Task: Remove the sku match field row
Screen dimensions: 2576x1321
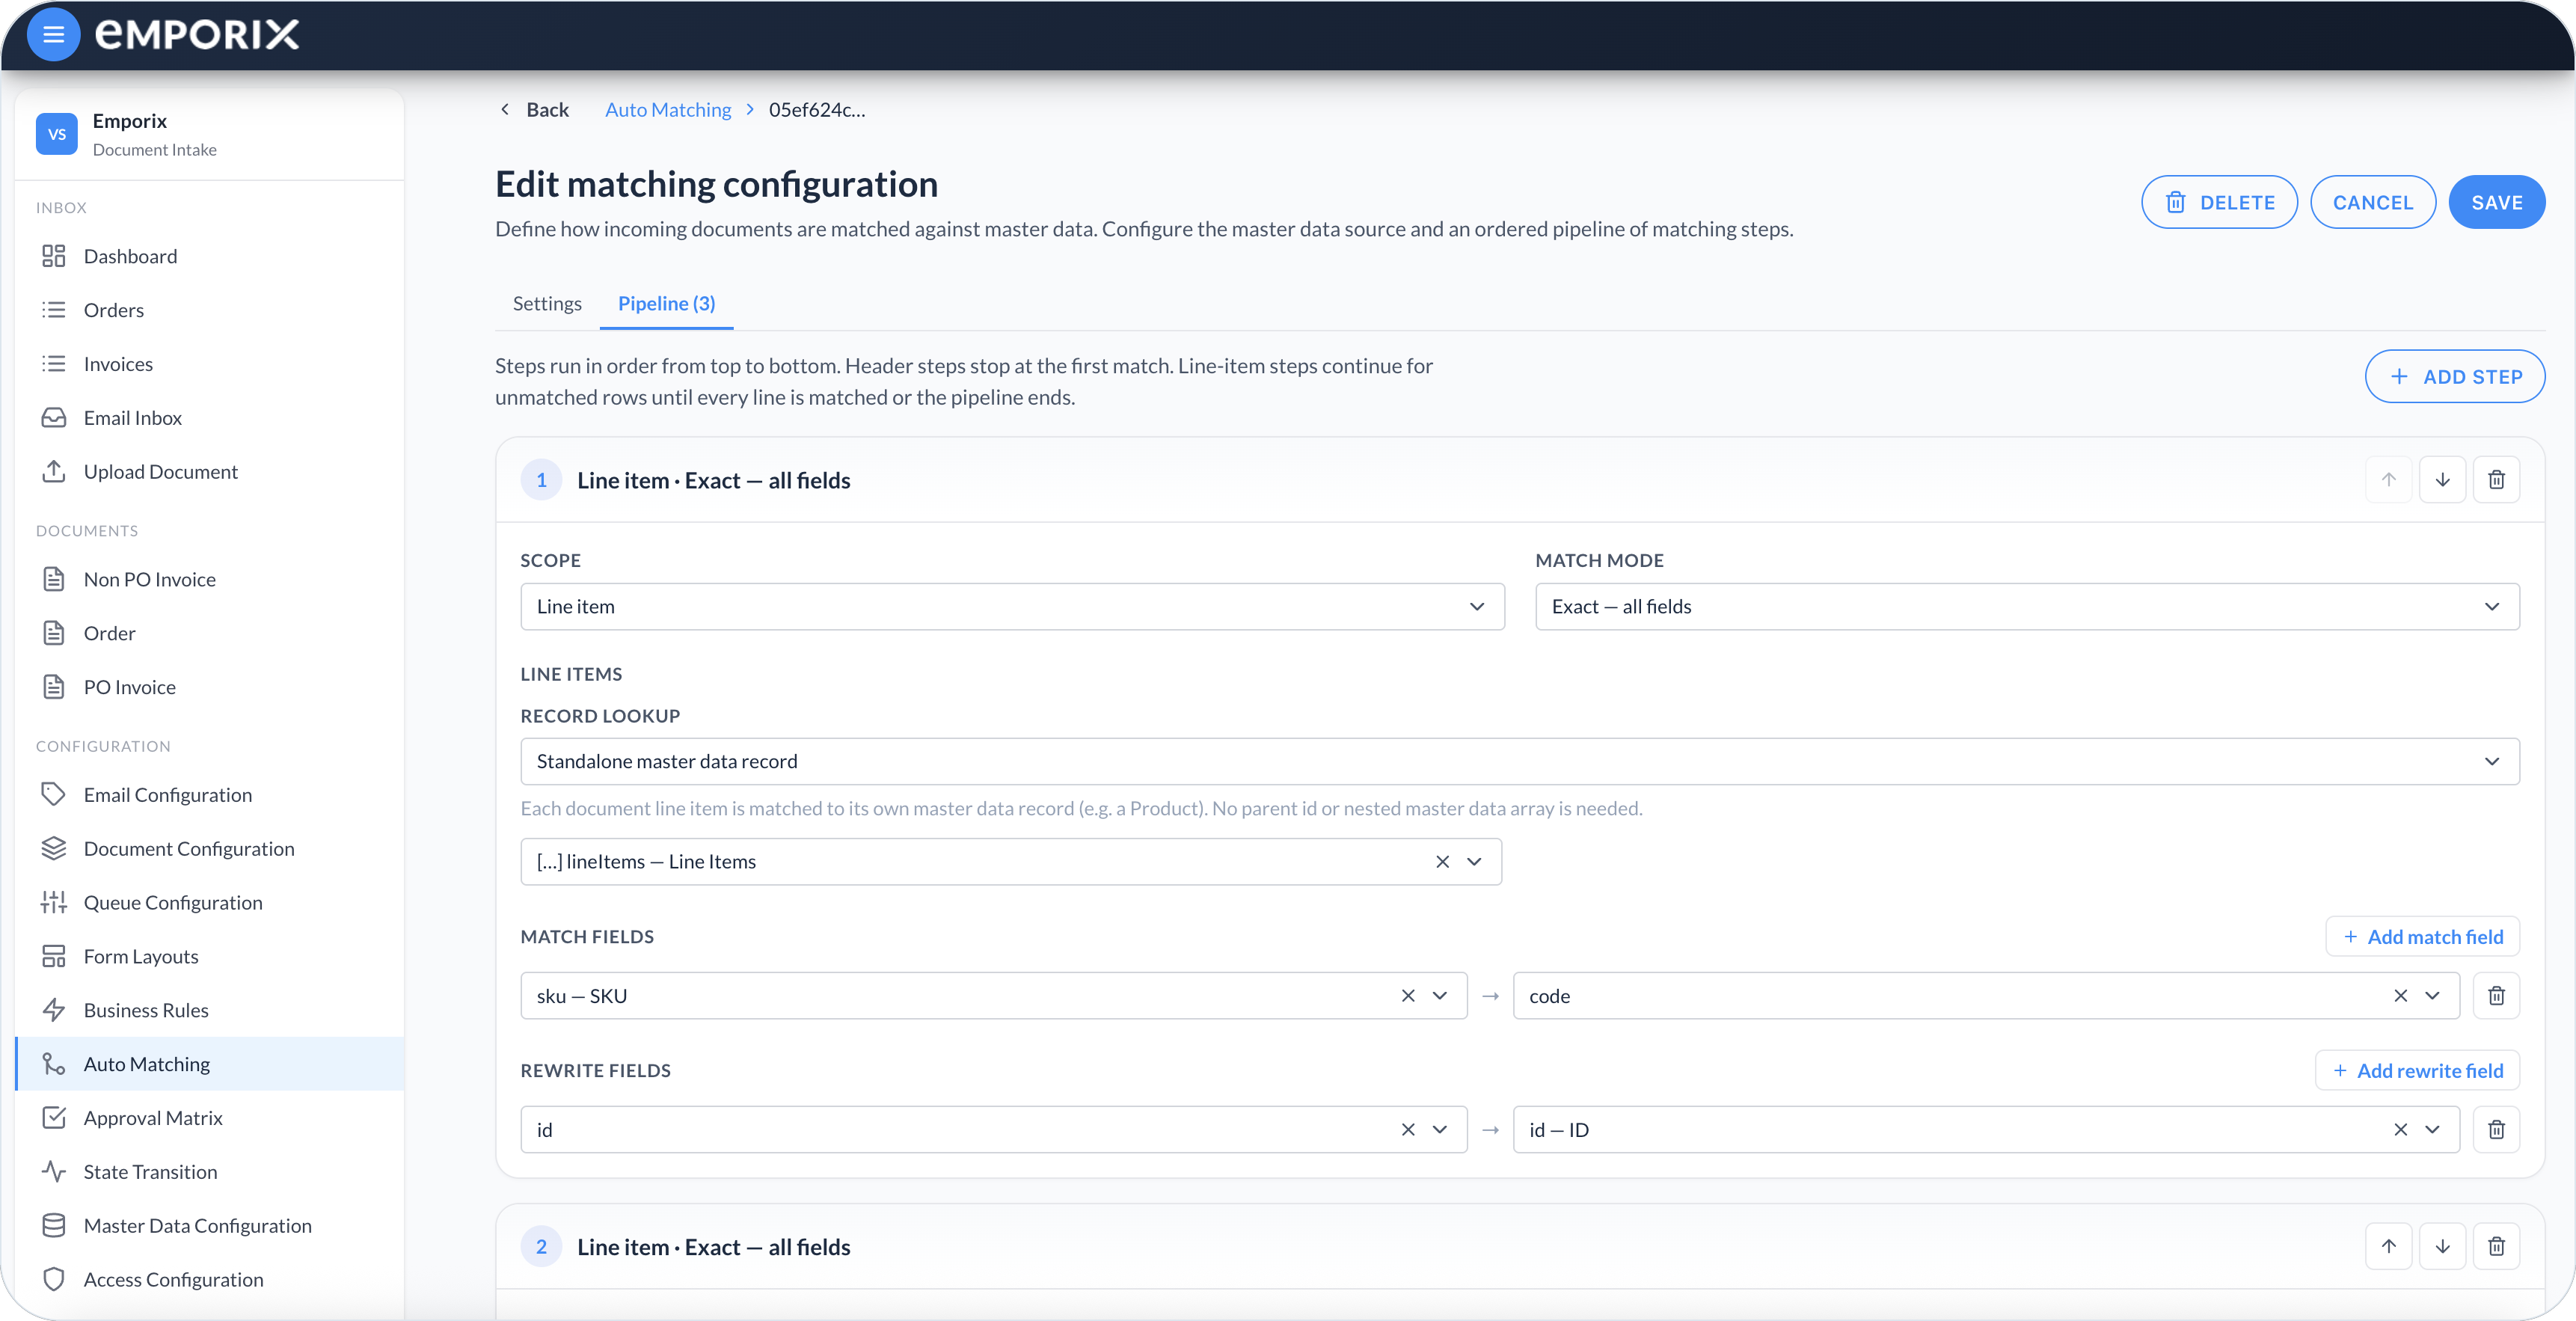Action: tap(2496, 996)
